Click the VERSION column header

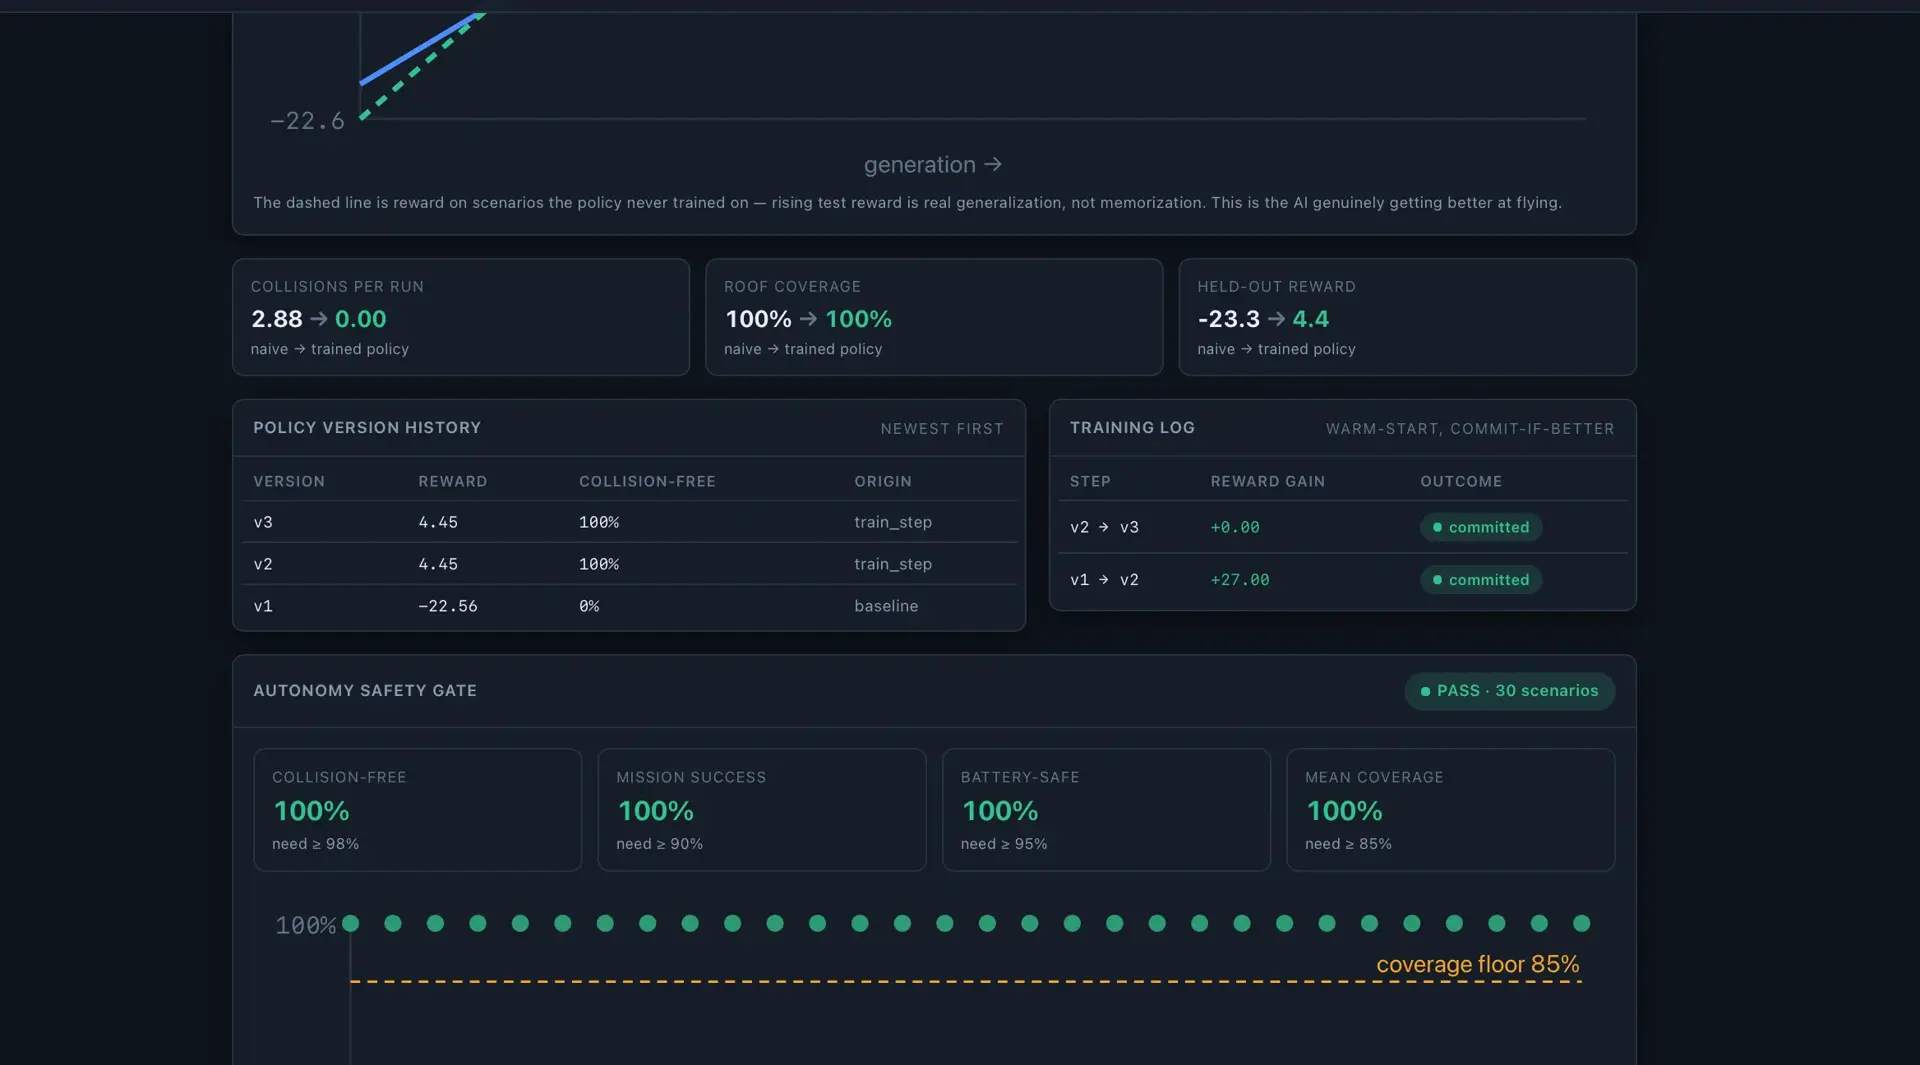pos(289,481)
